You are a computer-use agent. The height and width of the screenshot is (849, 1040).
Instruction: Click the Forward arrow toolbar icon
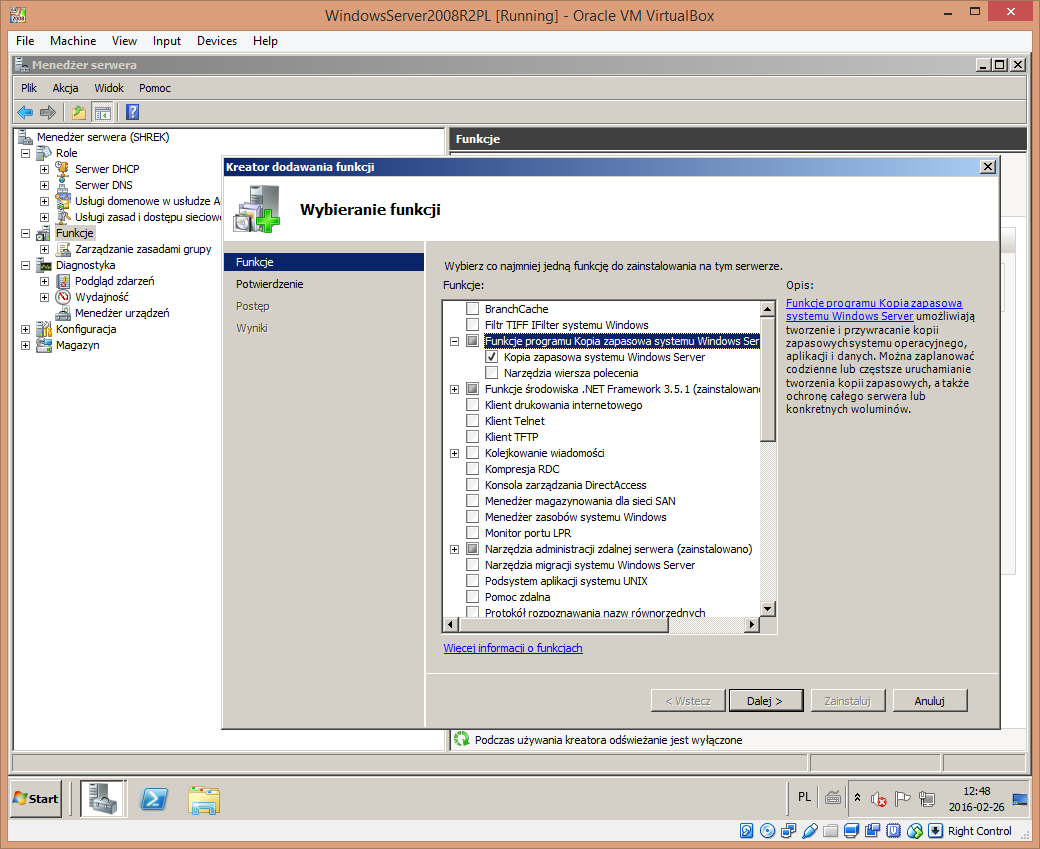pos(48,112)
